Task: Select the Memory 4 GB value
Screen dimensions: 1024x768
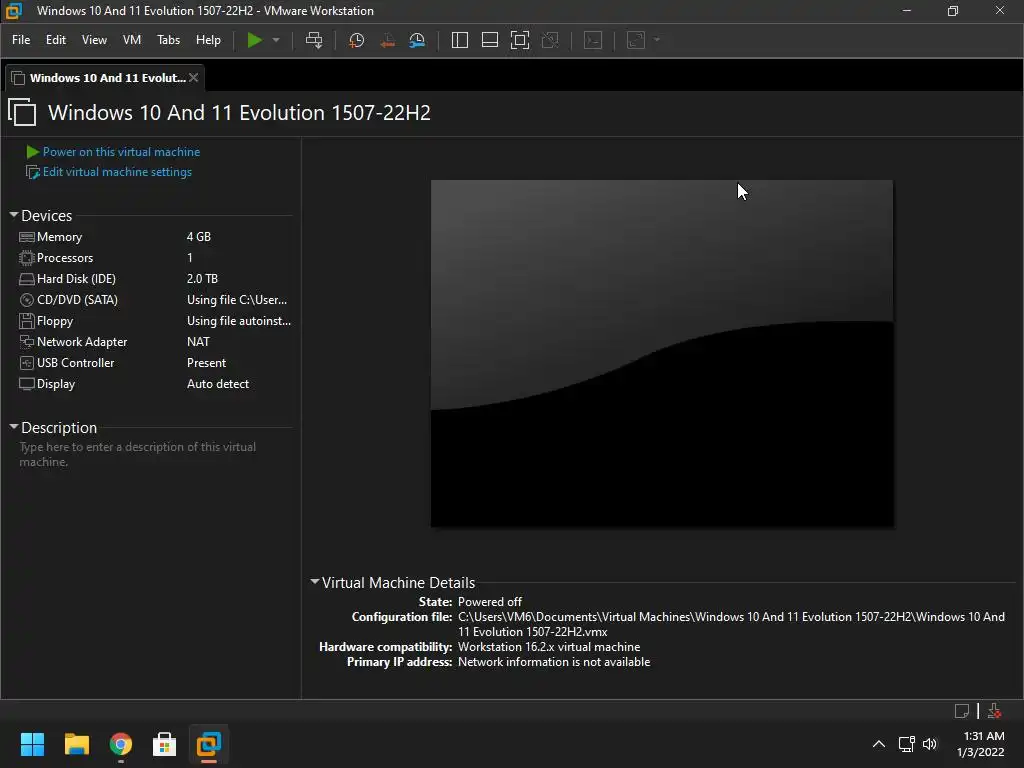Action: click(x=199, y=236)
